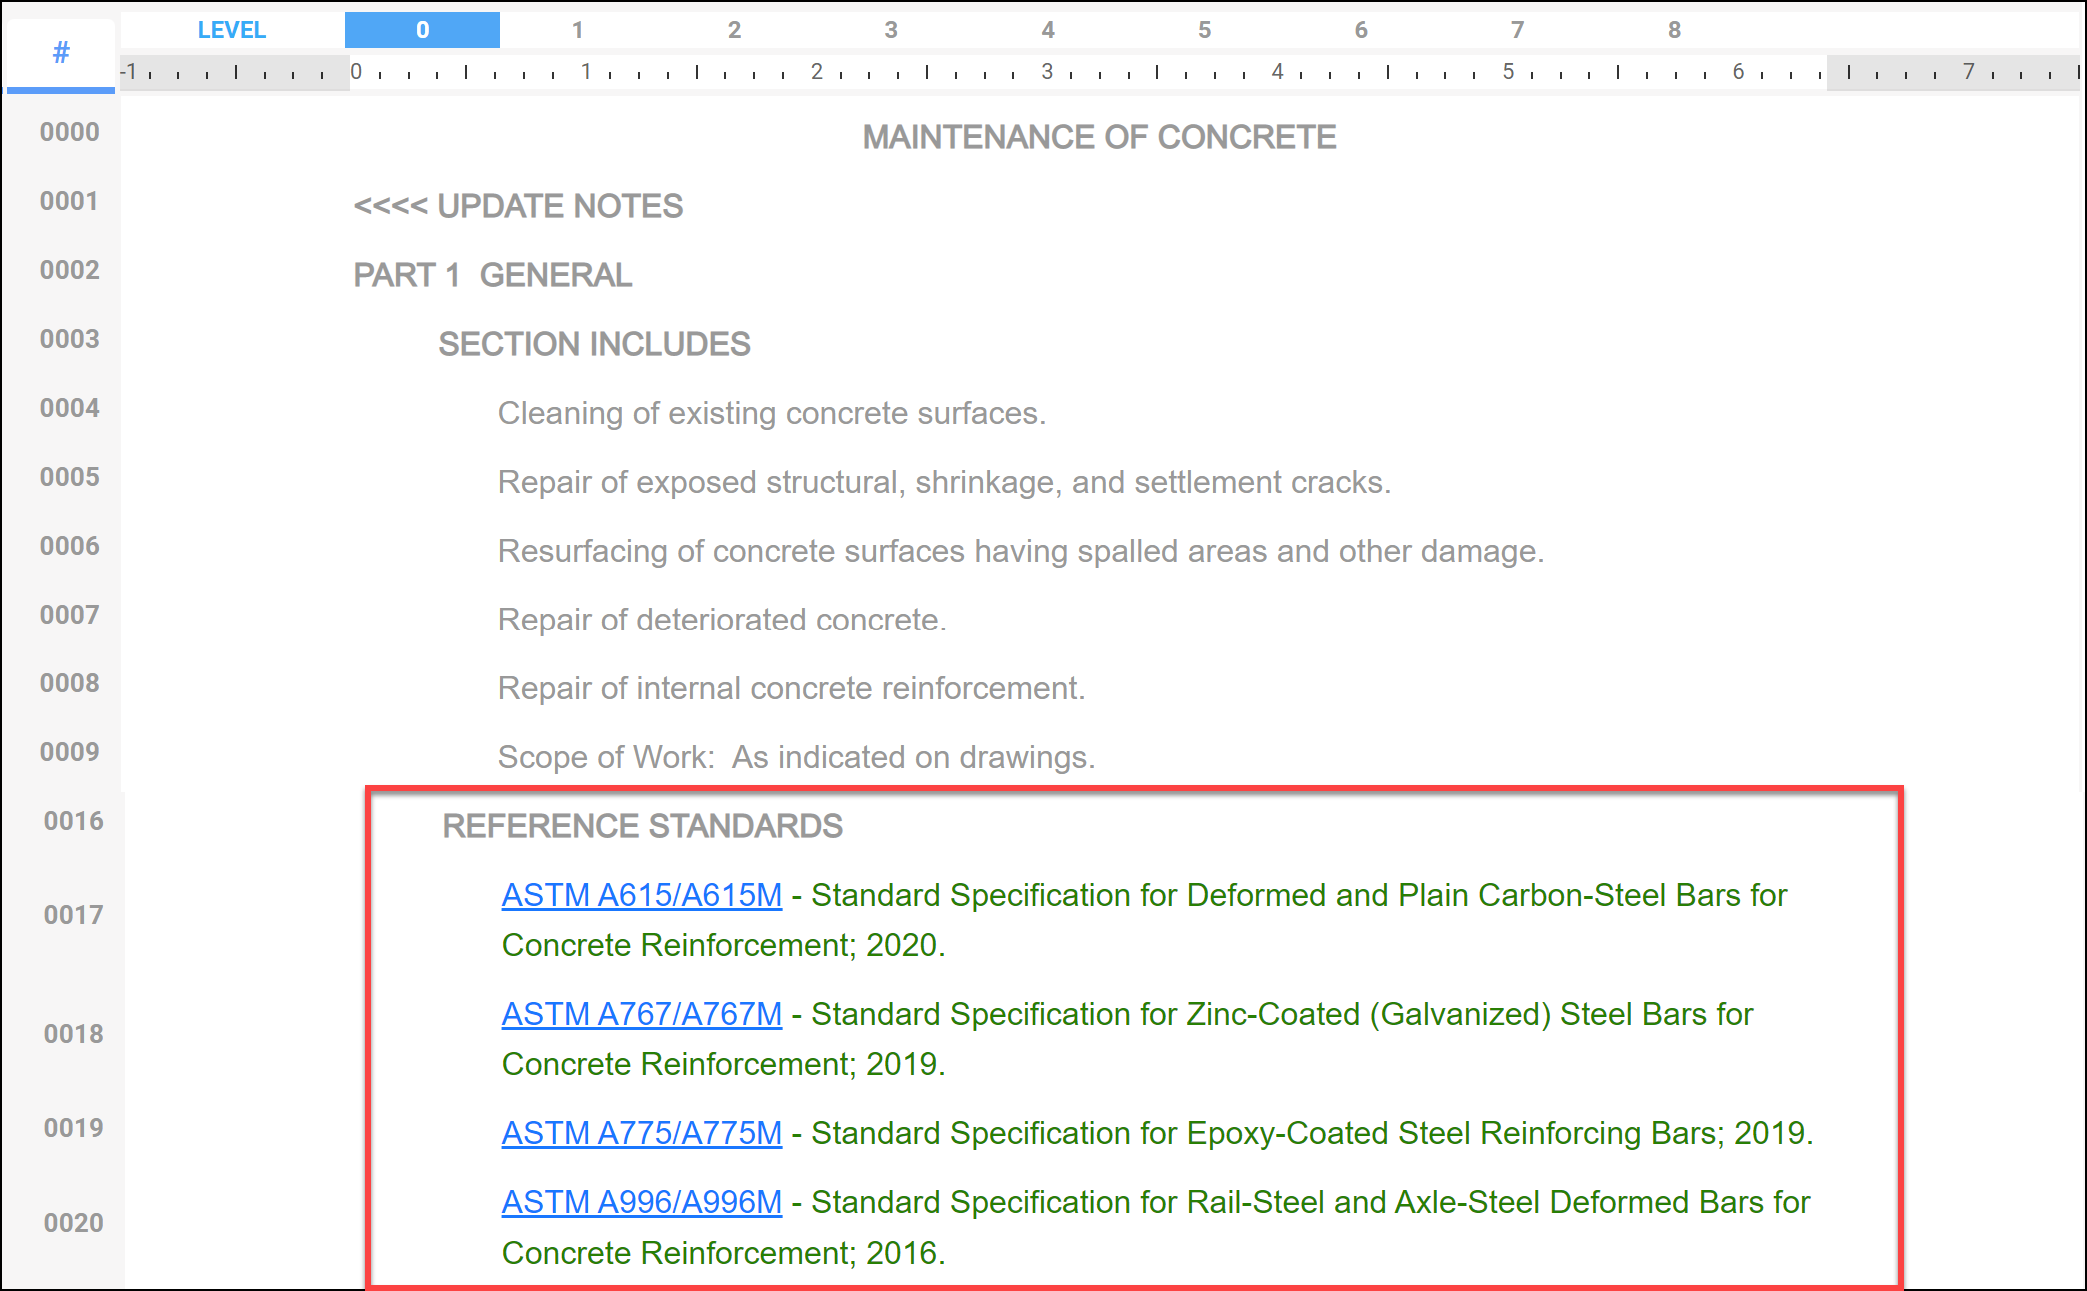Select line number 0008
The image size is (2087, 1291).
pos(69,683)
